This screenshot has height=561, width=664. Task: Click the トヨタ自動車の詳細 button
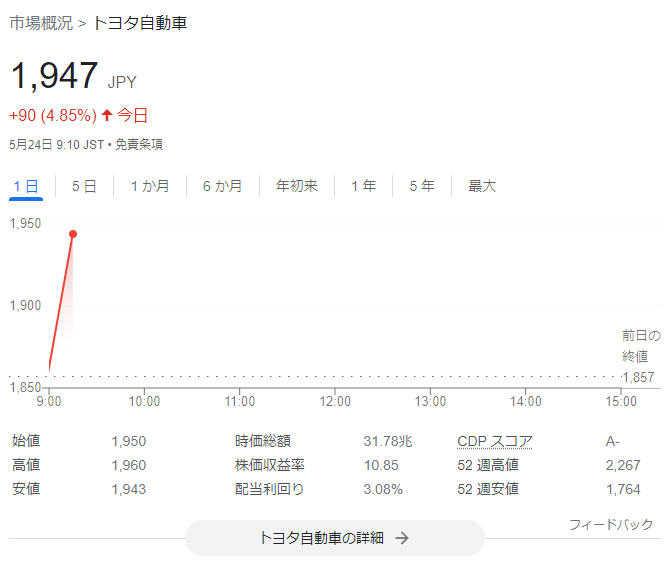click(x=335, y=538)
